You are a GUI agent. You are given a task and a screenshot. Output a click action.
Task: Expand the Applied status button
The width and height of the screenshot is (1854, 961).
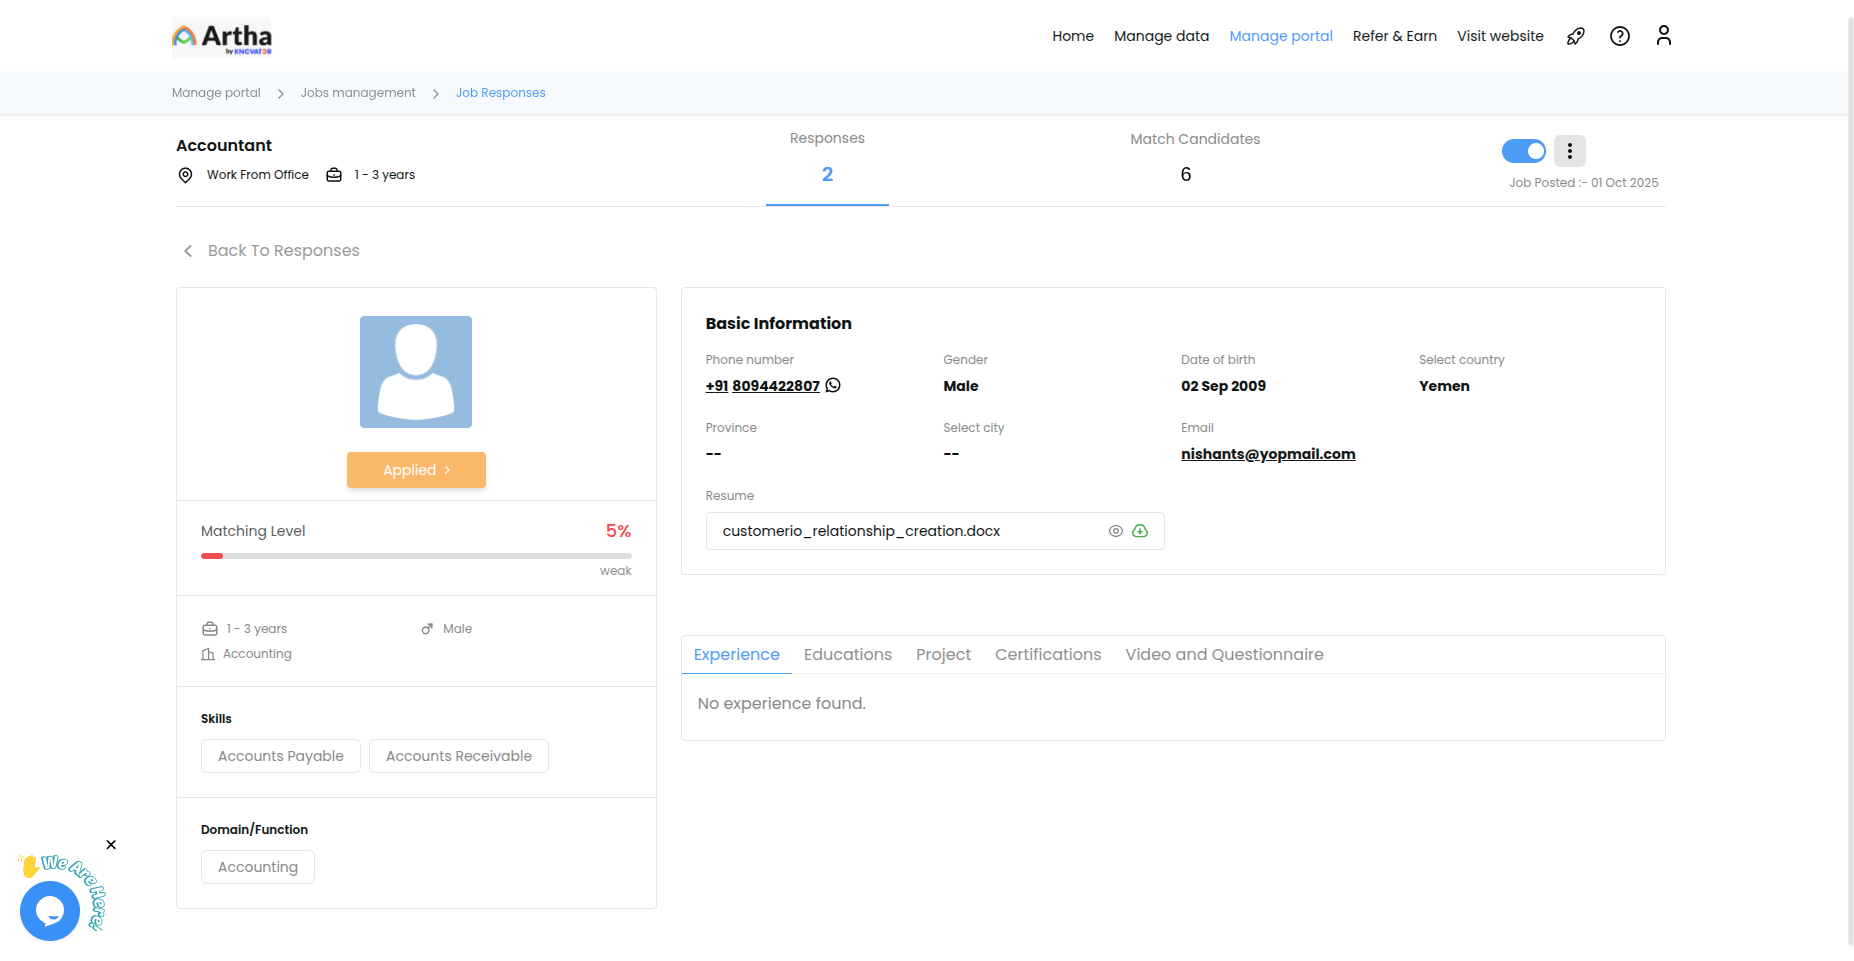[x=416, y=470]
